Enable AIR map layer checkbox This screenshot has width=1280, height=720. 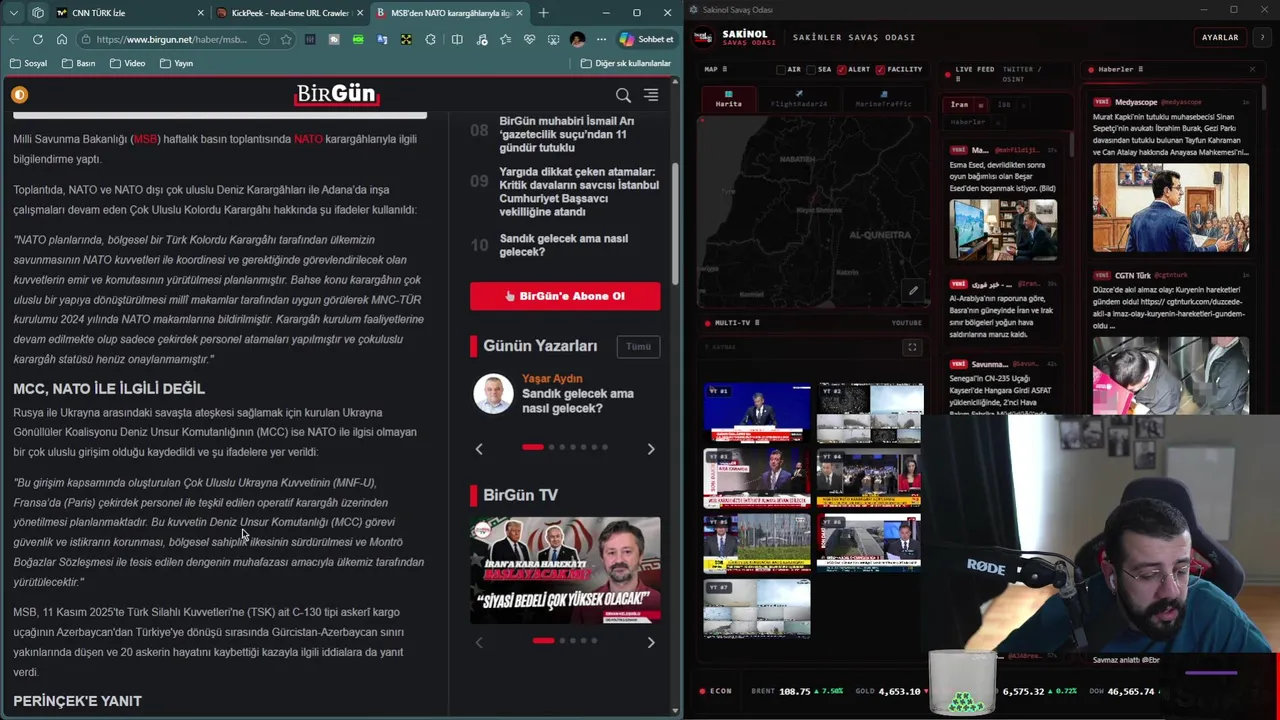click(781, 70)
